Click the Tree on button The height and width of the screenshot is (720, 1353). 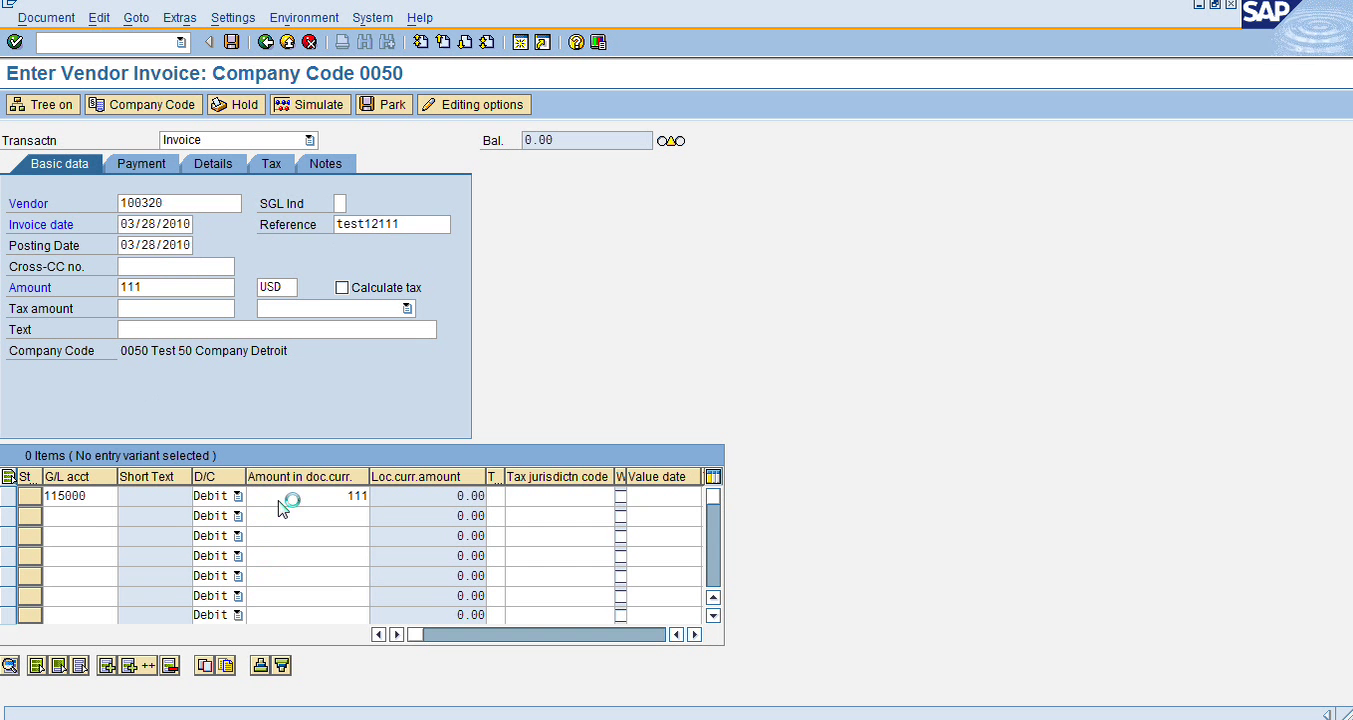tap(43, 105)
